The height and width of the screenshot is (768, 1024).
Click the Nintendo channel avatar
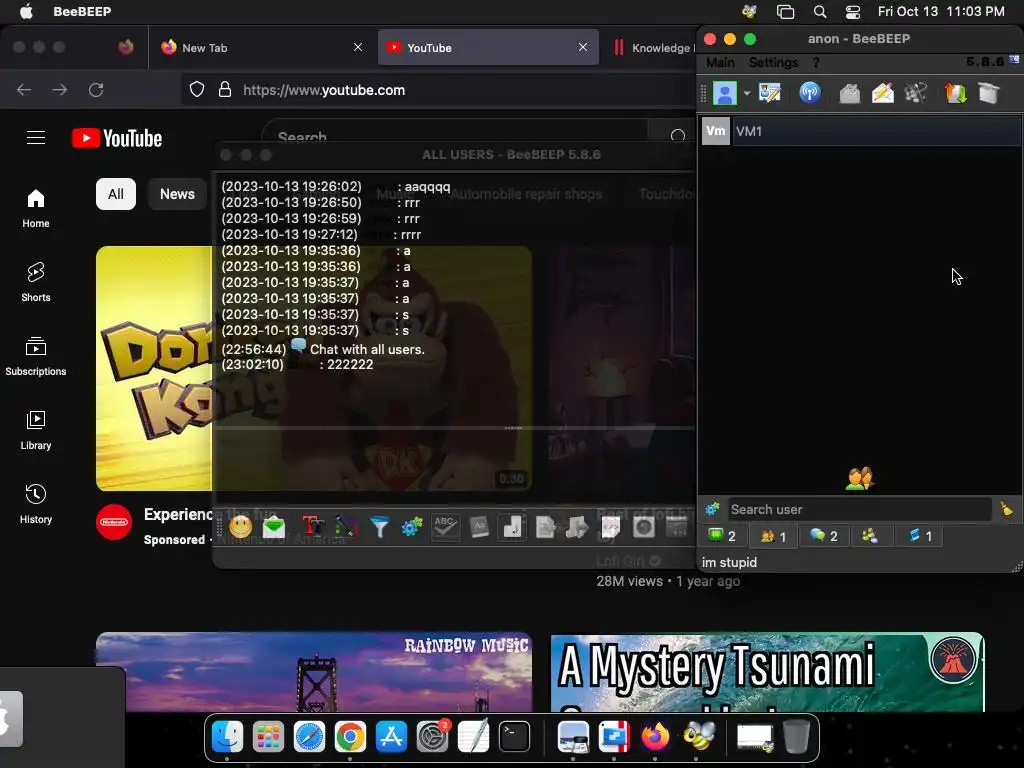click(114, 522)
